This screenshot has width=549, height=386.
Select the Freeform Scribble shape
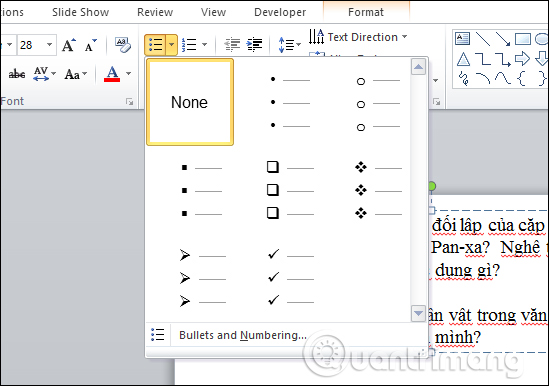463,78
